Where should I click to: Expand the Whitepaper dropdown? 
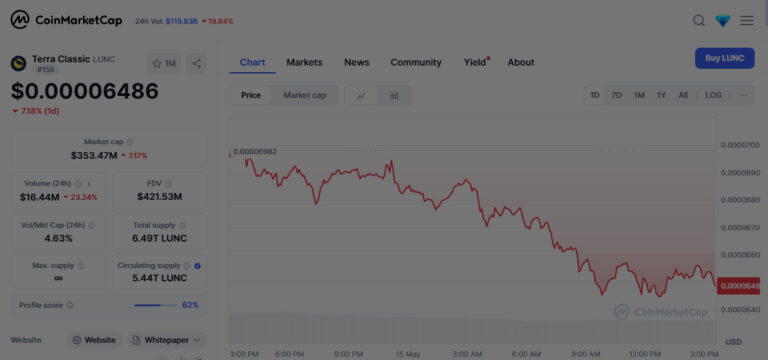pyautogui.click(x=167, y=340)
